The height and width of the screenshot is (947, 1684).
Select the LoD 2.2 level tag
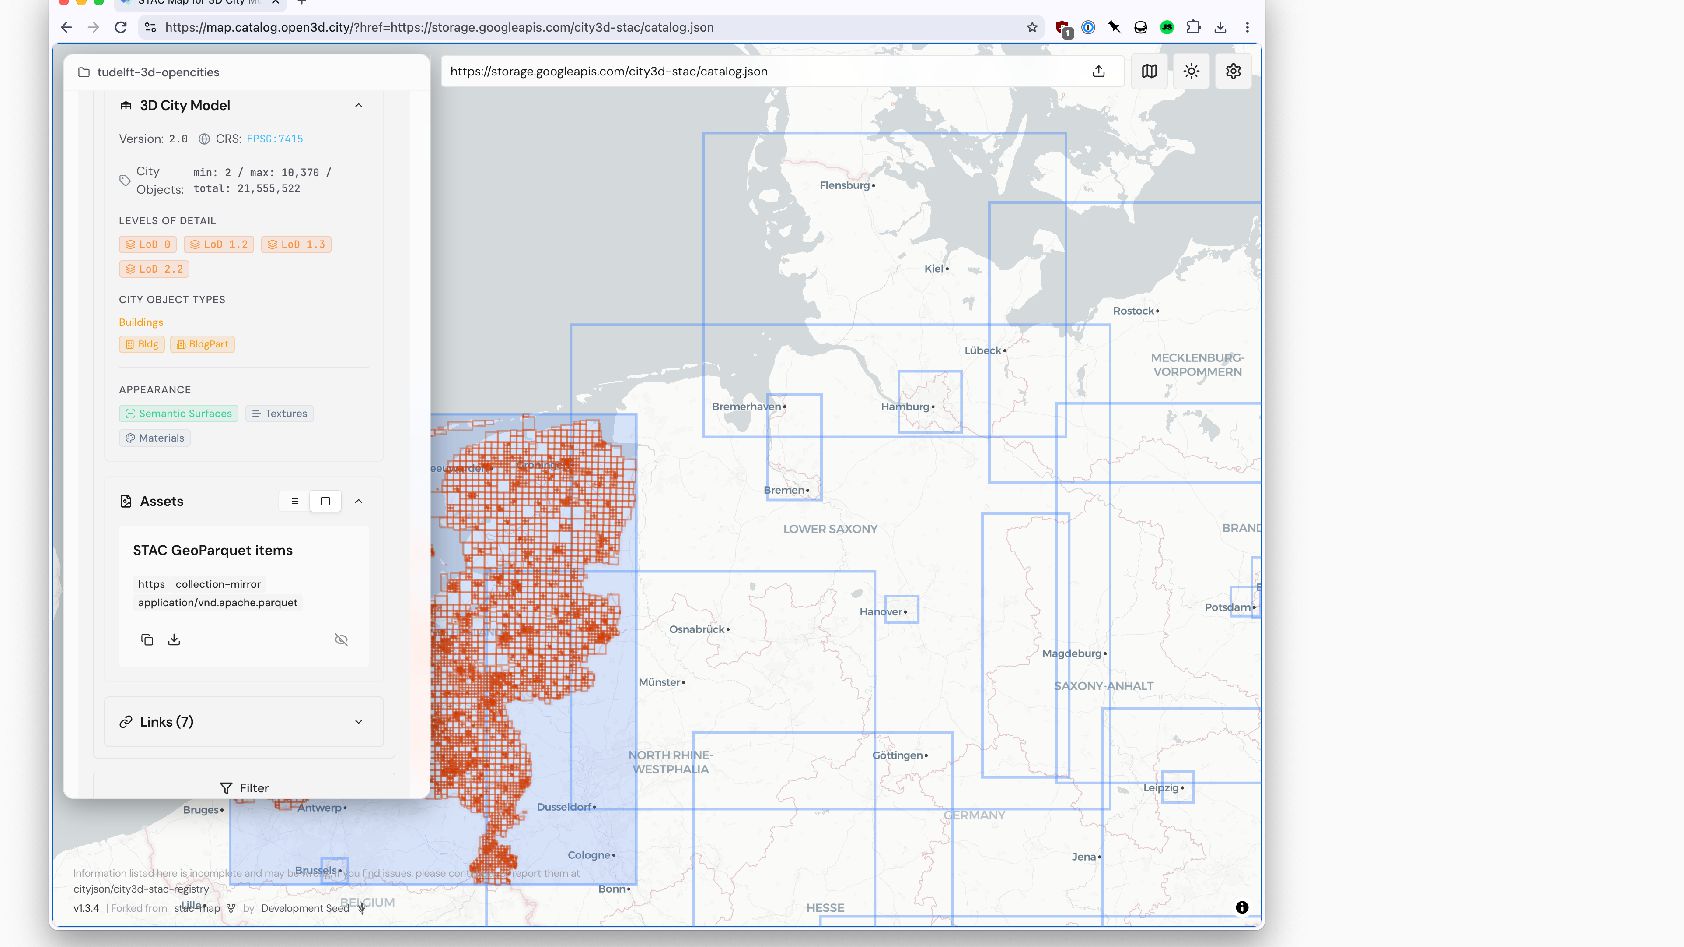coord(154,269)
